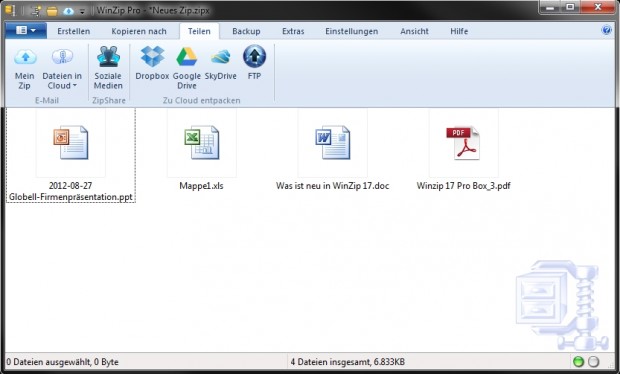Viewport: 620px width, 374px height.
Task: Click the open folder quick access icon
Action: [x=52, y=11]
